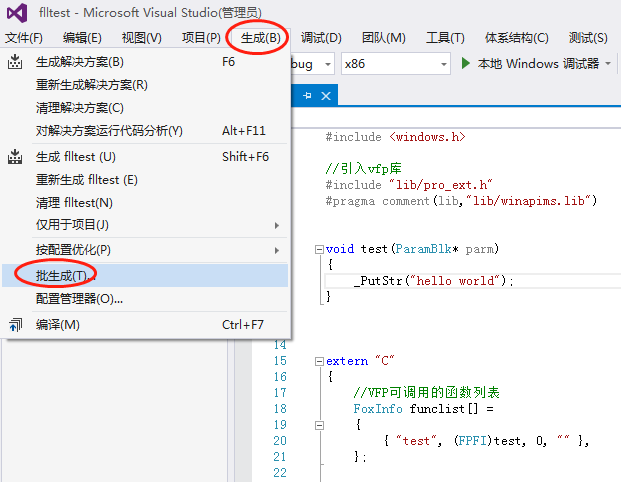Image resolution: width=621 pixels, height=482 pixels.
Task: Click the { "test", (FPFI)test, 0, "" } line
Action: tap(486, 441)
